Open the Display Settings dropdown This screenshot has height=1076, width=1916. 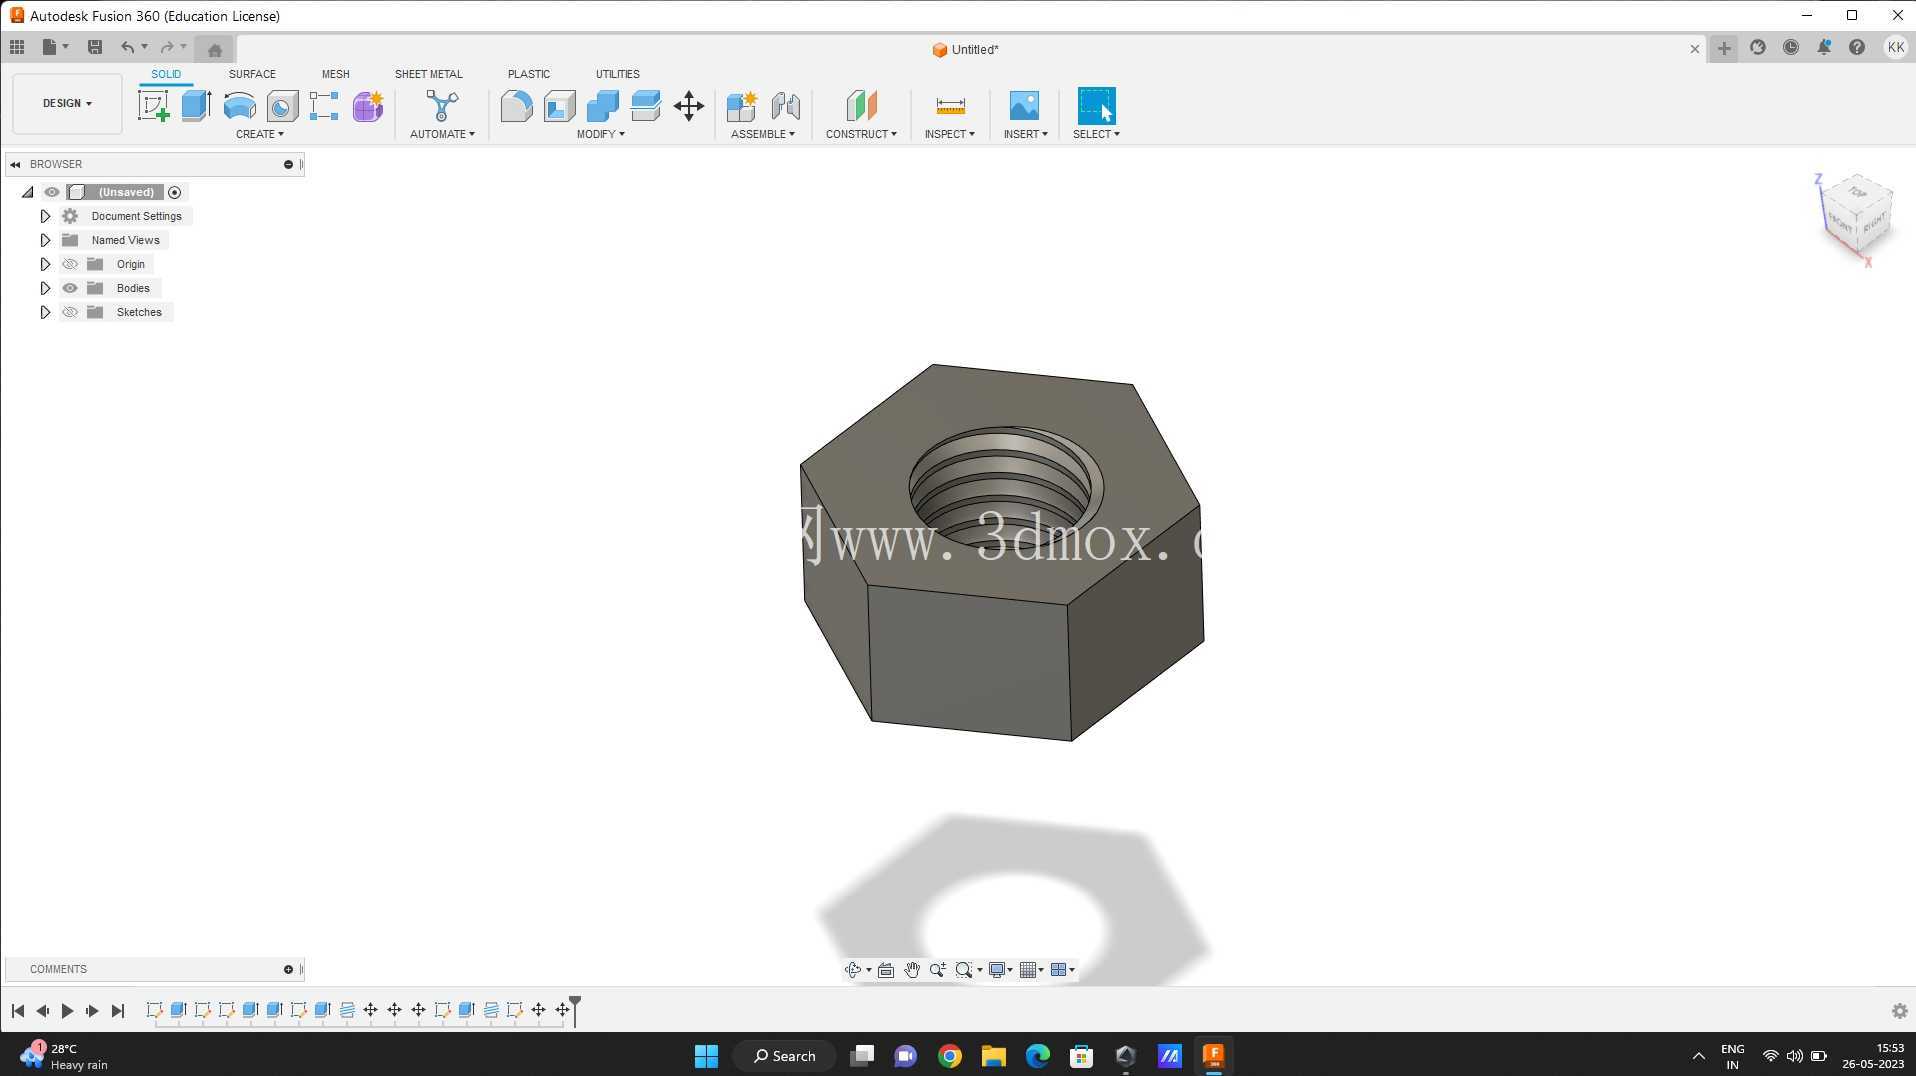[x=1000, y=970]
